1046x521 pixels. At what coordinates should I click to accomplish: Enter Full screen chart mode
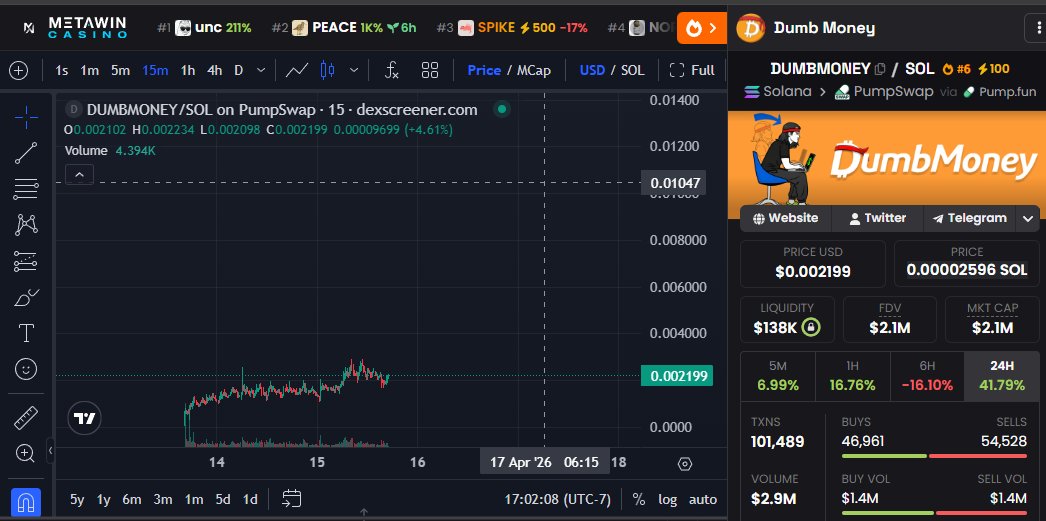click(692, 70)
